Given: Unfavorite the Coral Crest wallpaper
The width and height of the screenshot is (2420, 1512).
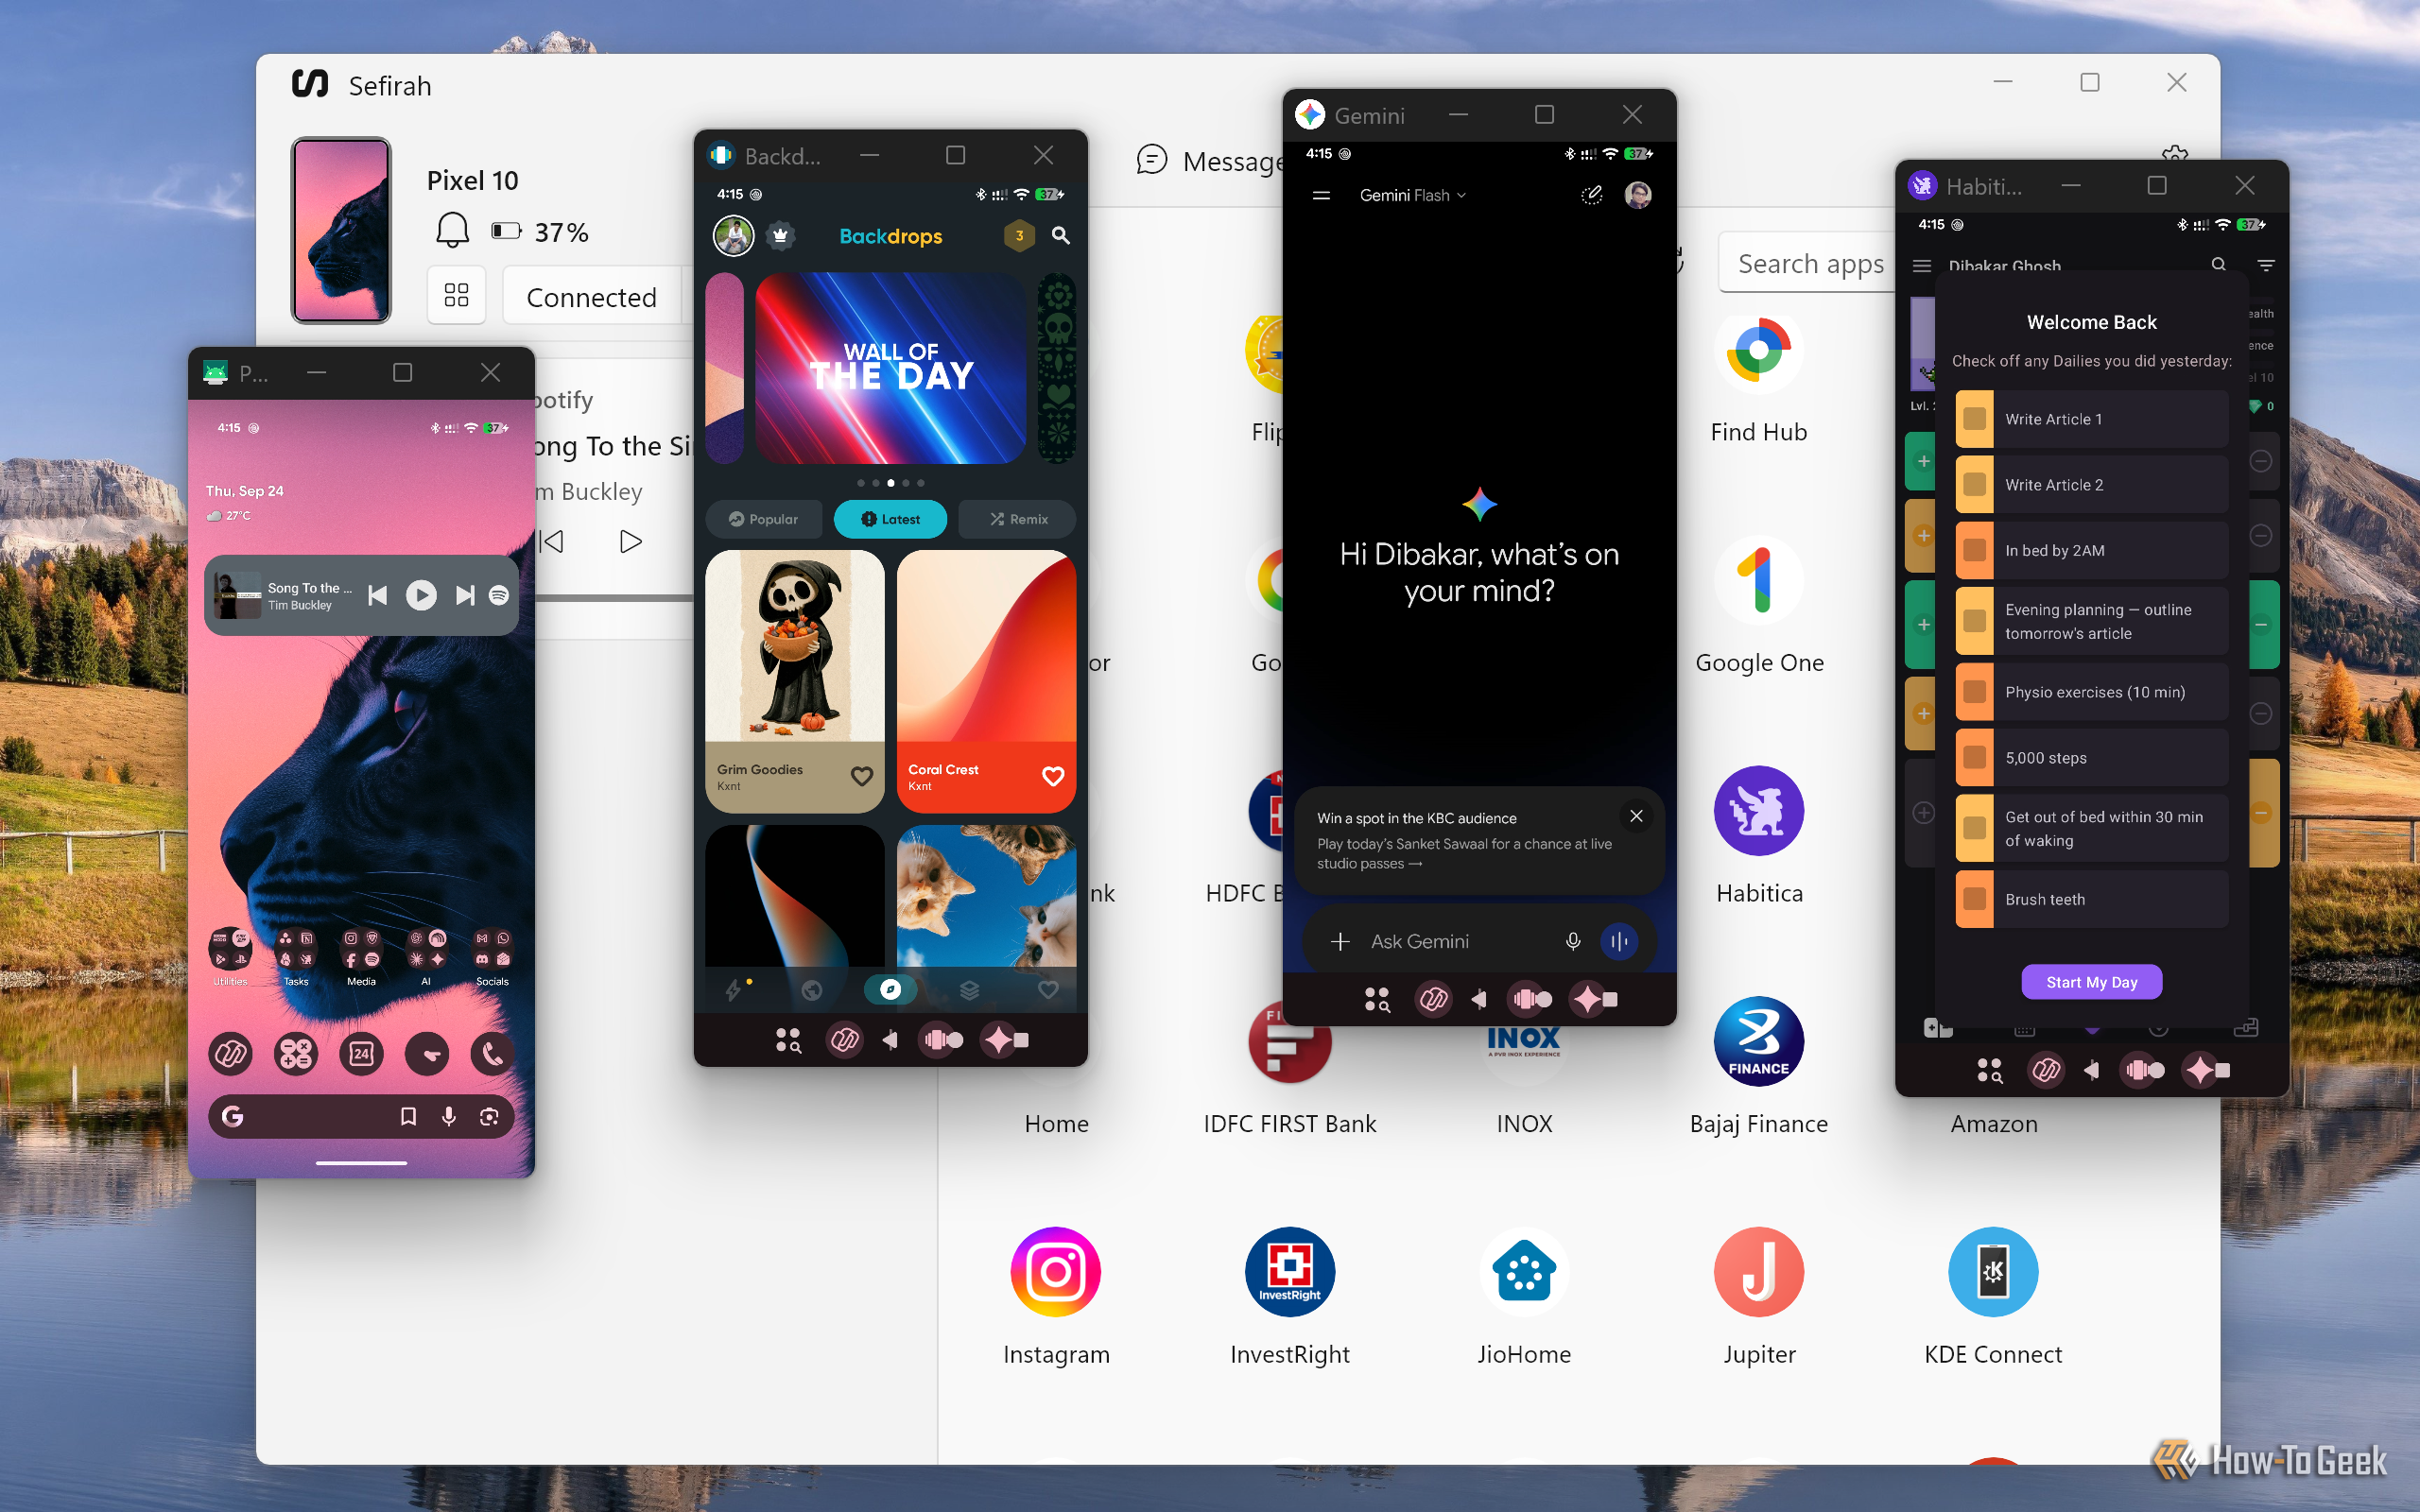Looking at the screenshot, I should click(x=1053, y=776).
